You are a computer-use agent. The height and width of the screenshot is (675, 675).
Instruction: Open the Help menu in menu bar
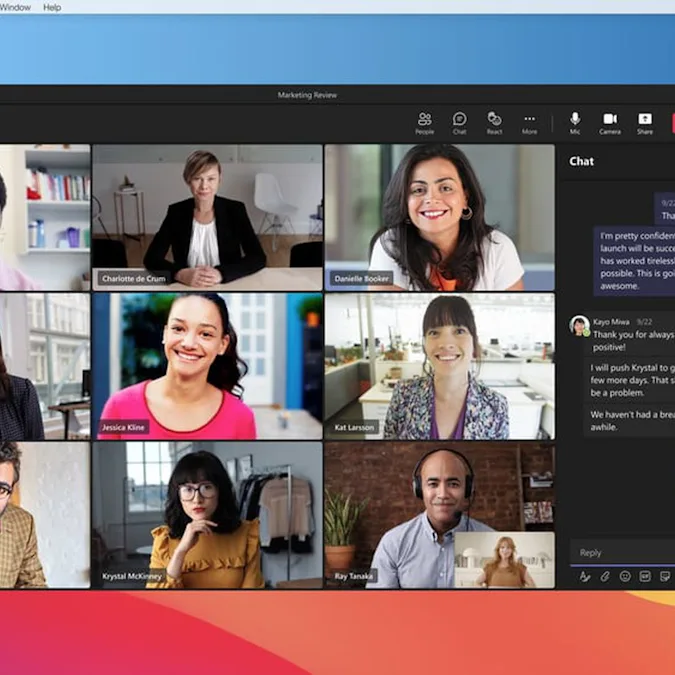52,7
